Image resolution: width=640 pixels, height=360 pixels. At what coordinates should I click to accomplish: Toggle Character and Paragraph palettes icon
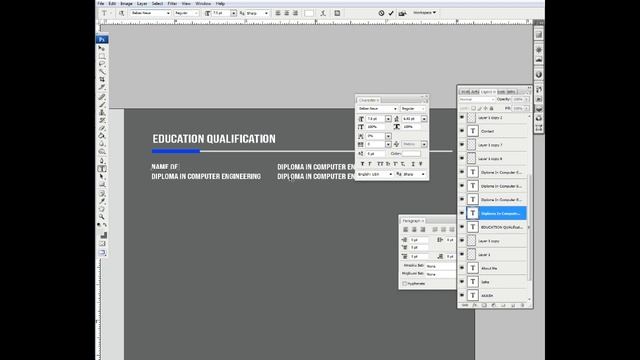point(337,13)
